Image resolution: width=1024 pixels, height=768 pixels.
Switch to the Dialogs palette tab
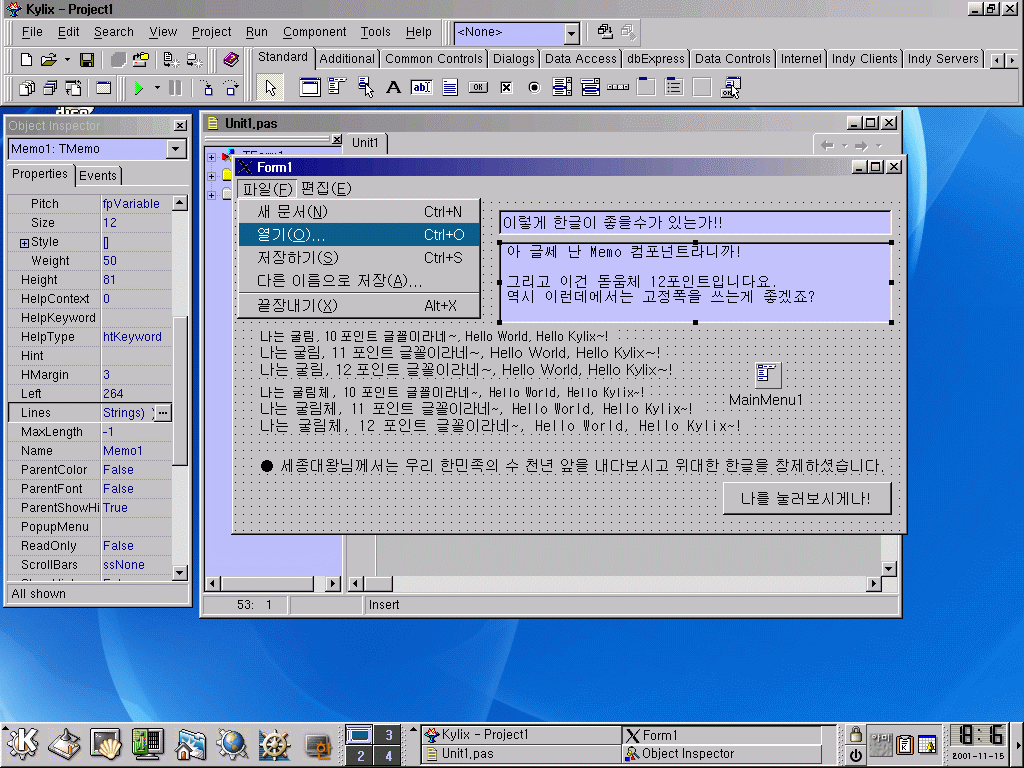[x=513, y=59]
